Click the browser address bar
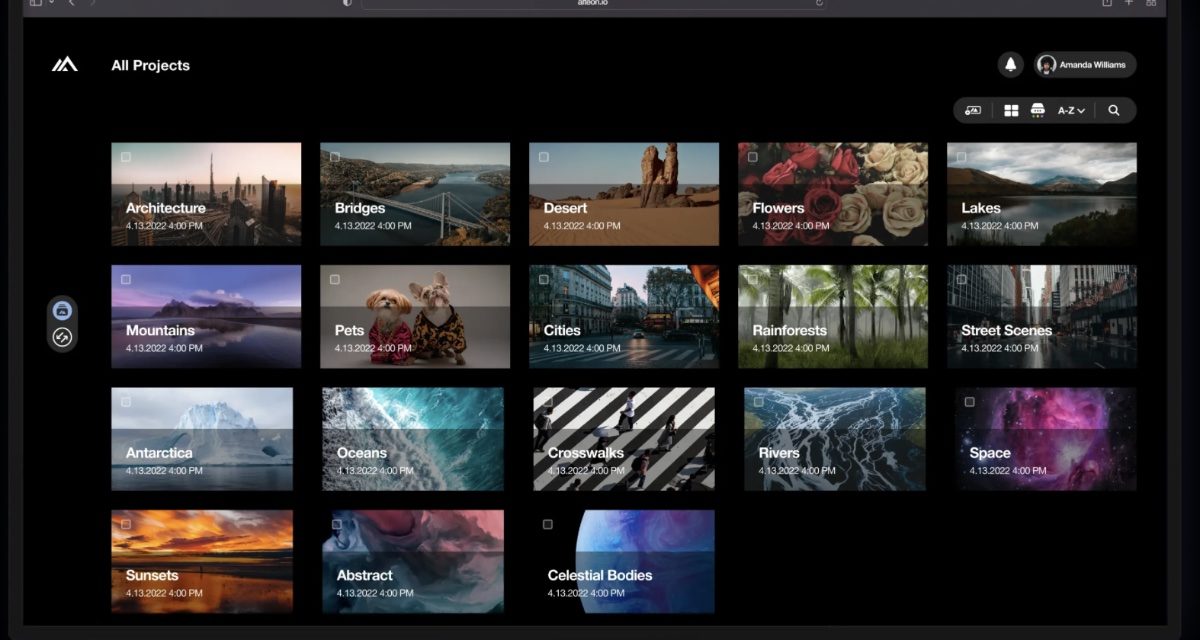 590,3
